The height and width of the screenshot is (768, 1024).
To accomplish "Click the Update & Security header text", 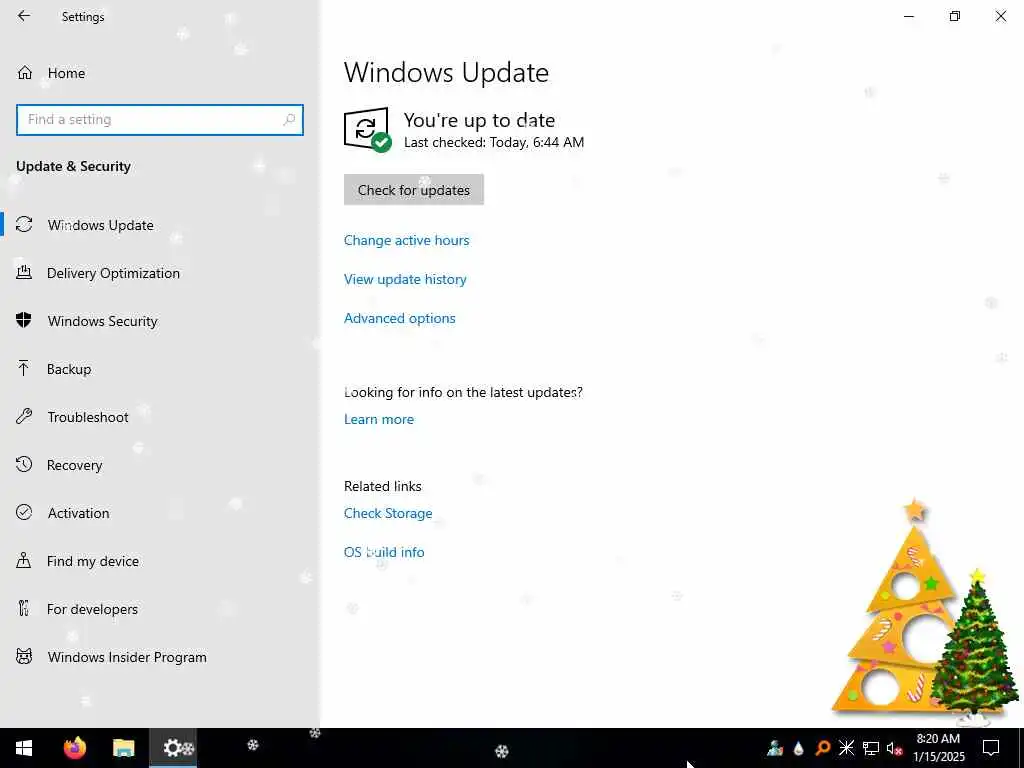I will point(73,167).
